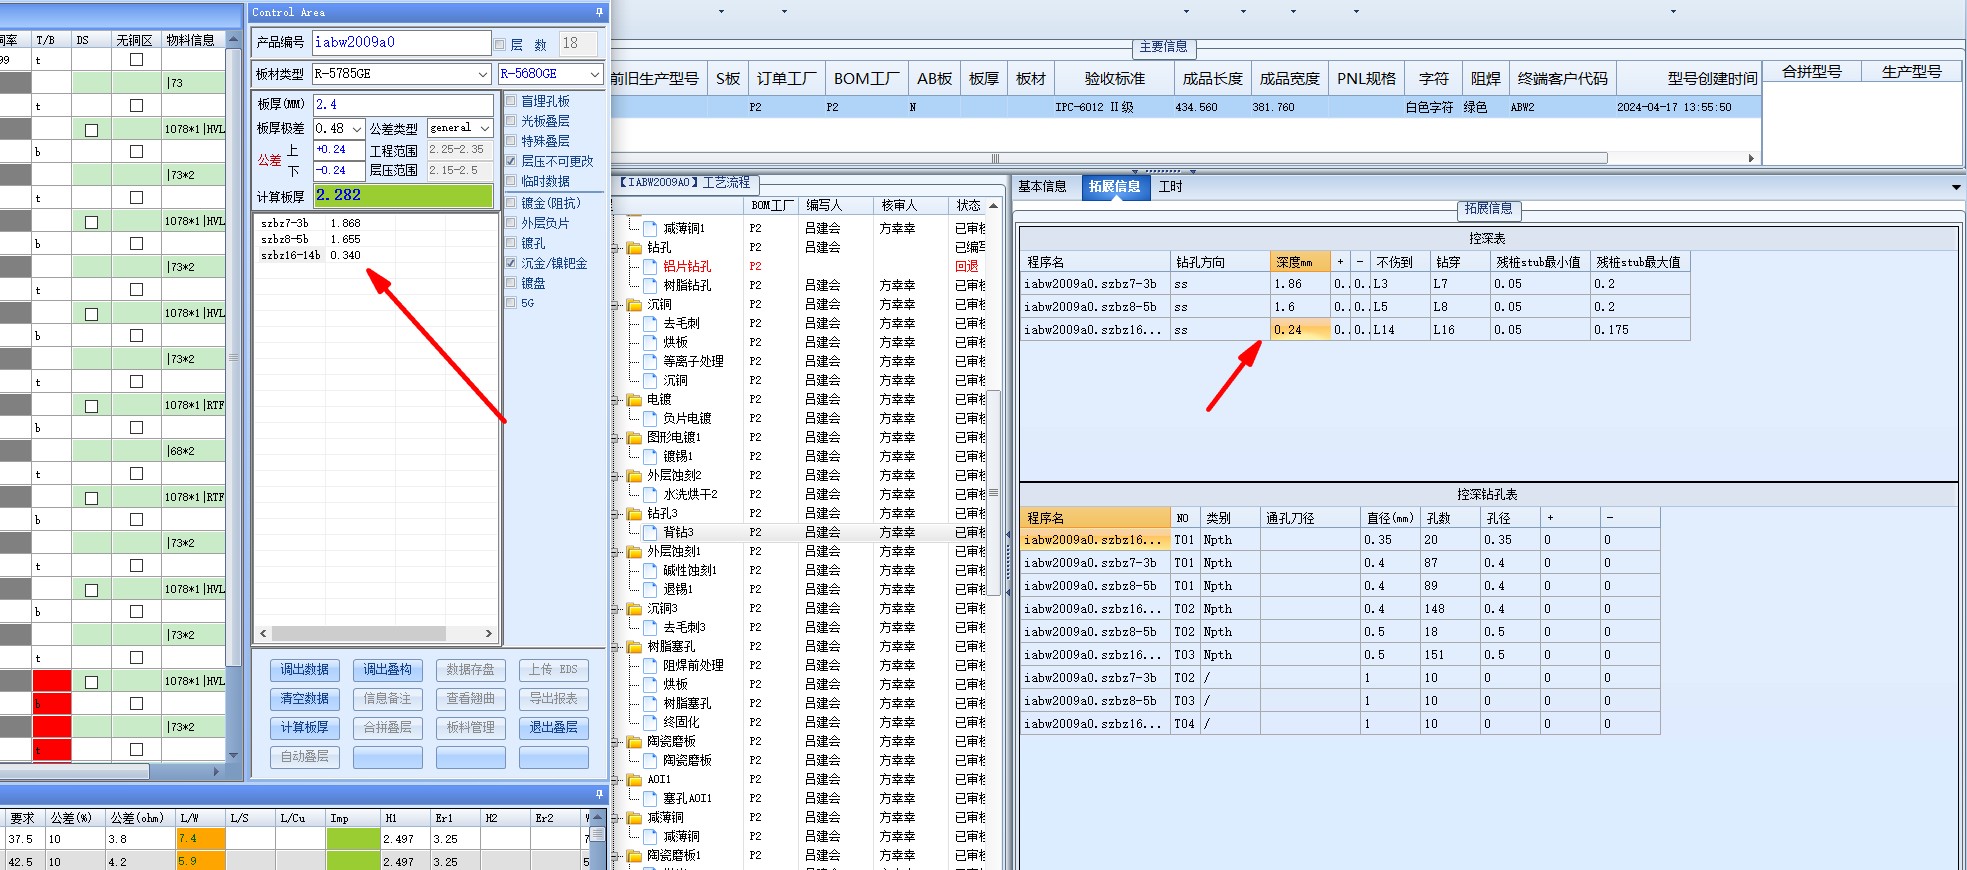Viewport: 1967px width, 870px height.
Task: Enable the 镀金(阻抗) checkbox
Action: pyautogui.click(x=512, y=203)
